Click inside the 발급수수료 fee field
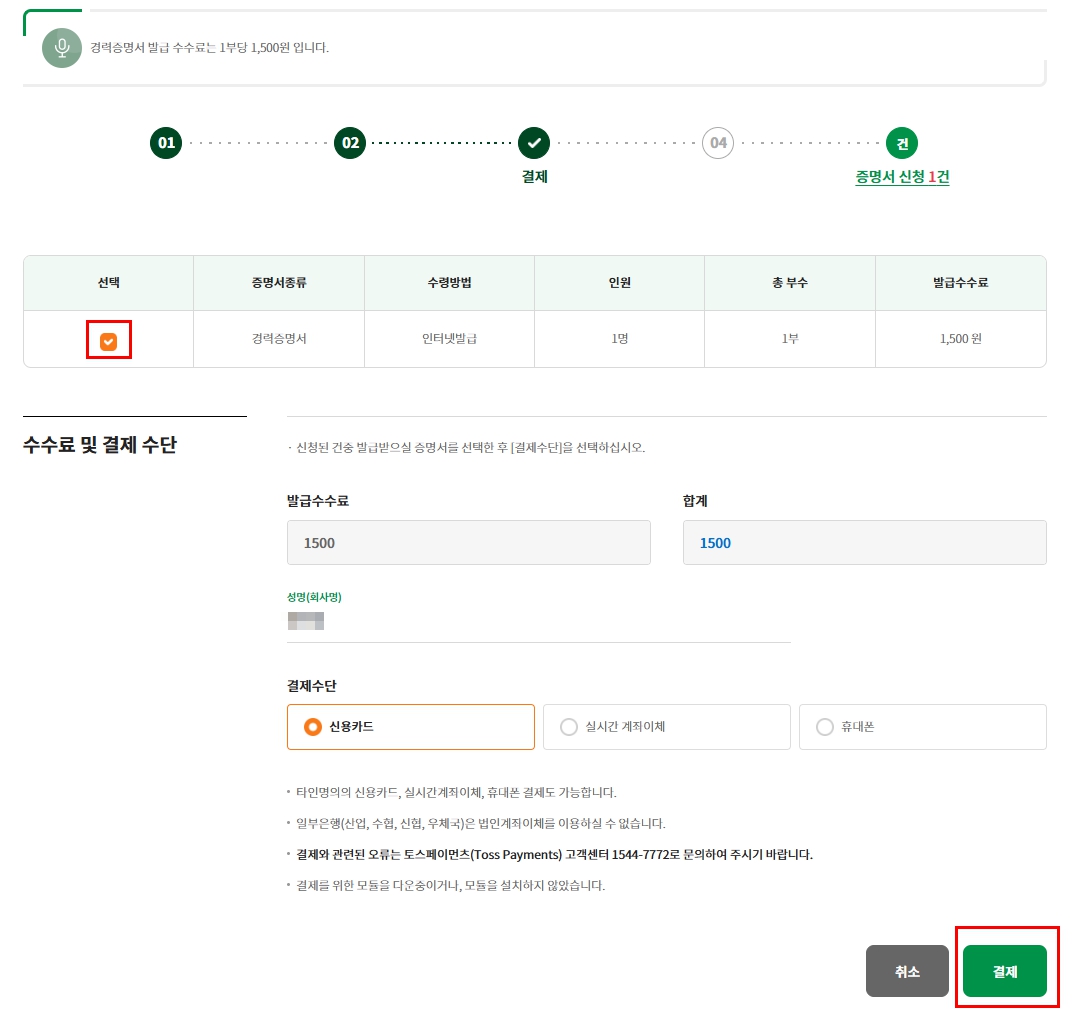The image size is (1080, 1026). point(468,542)
